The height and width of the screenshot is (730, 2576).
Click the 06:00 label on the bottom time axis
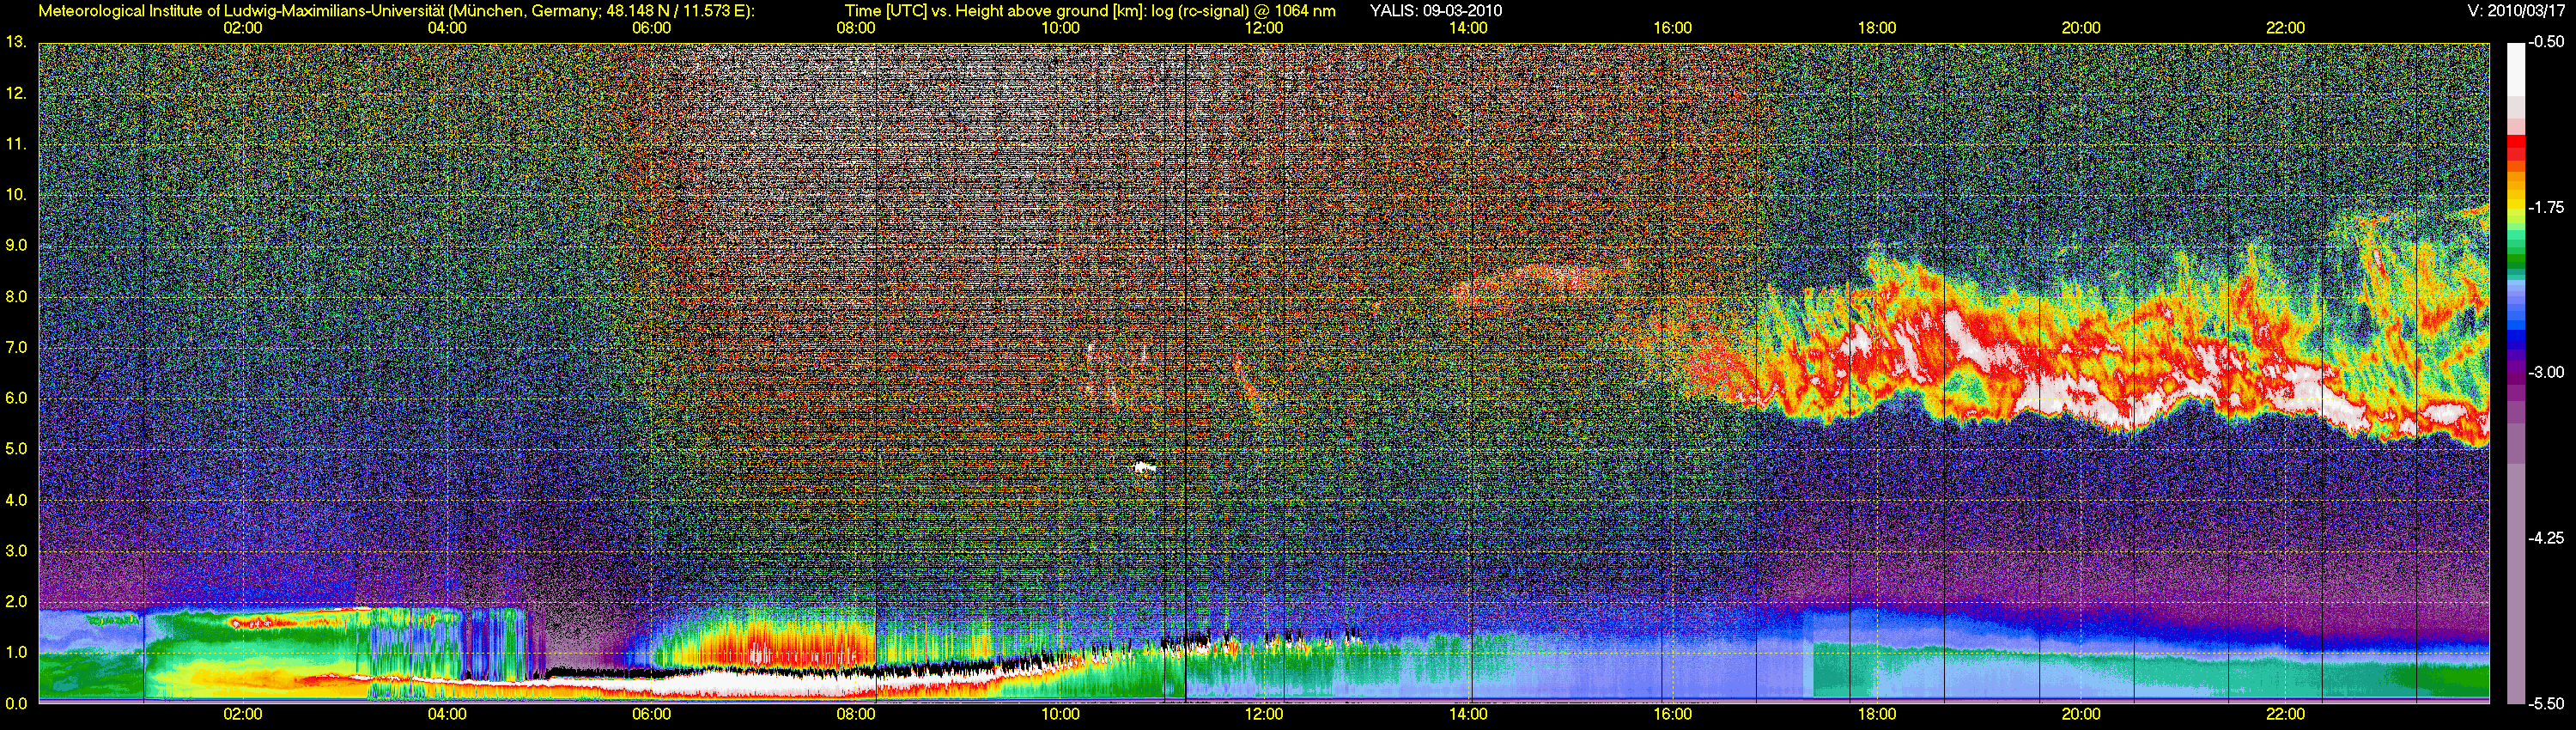pos(651,715)
